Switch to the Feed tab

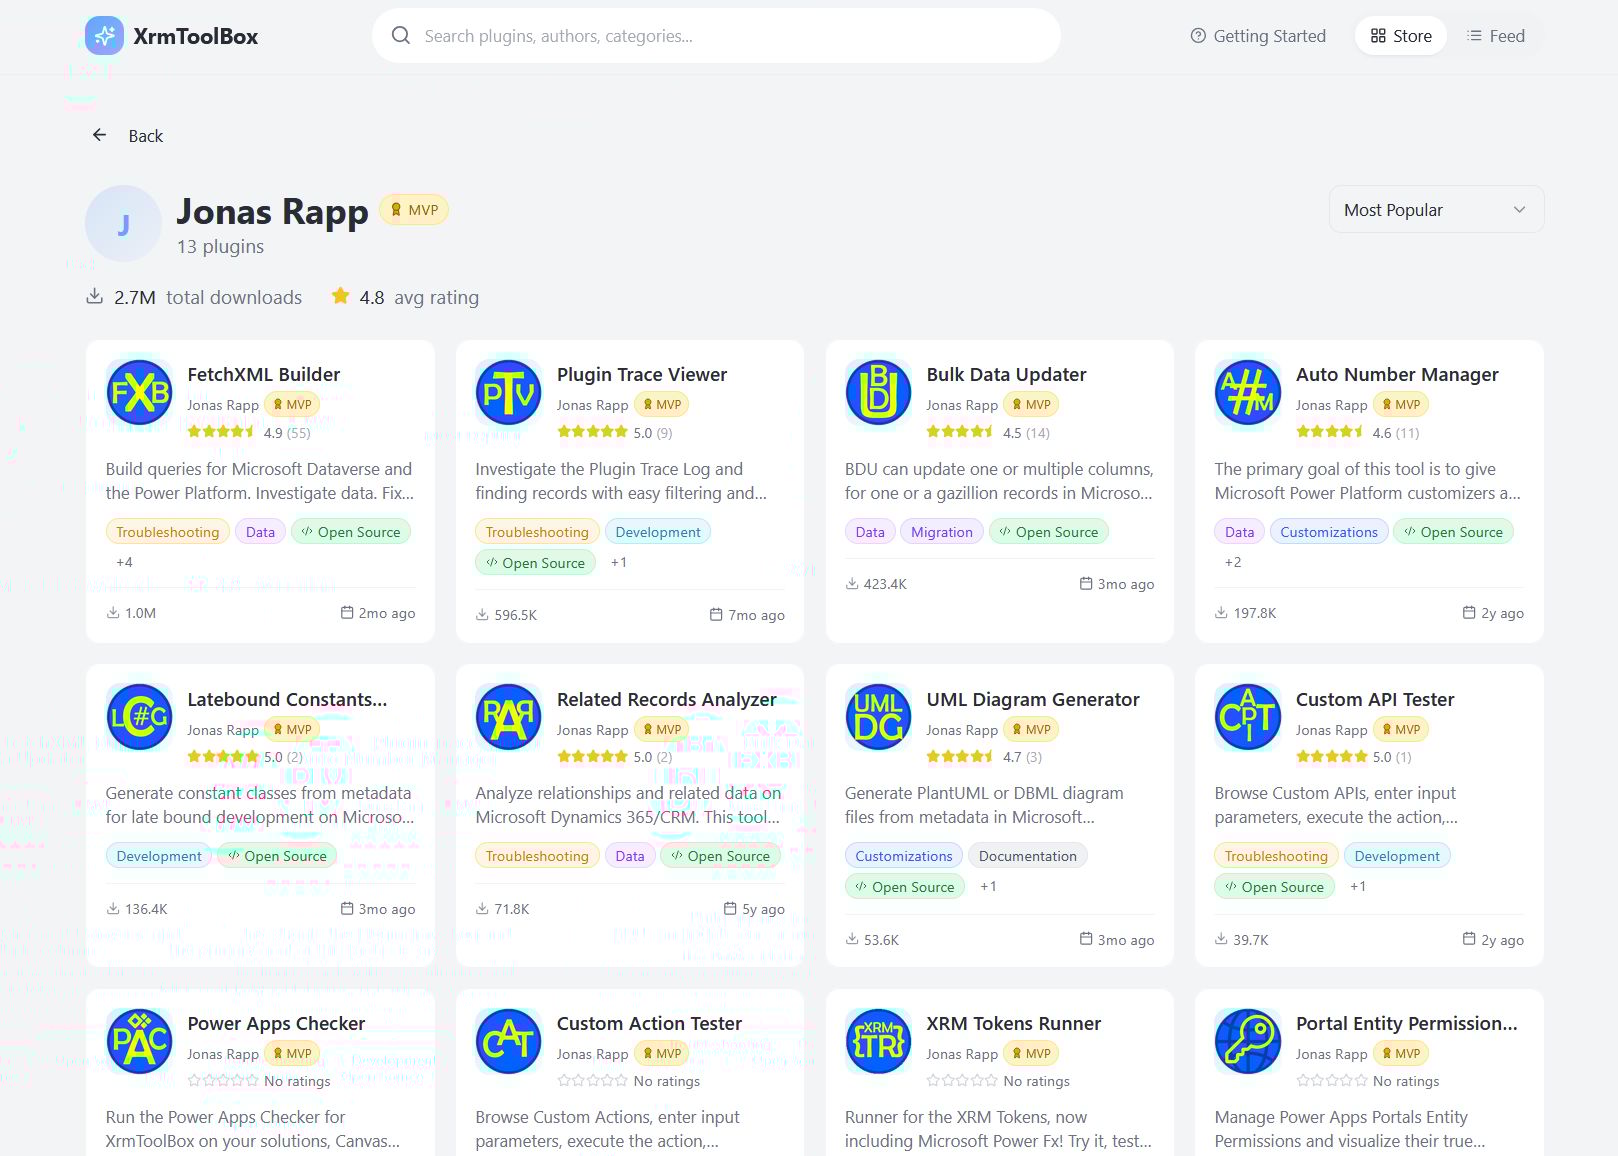tap(1496, 36)
